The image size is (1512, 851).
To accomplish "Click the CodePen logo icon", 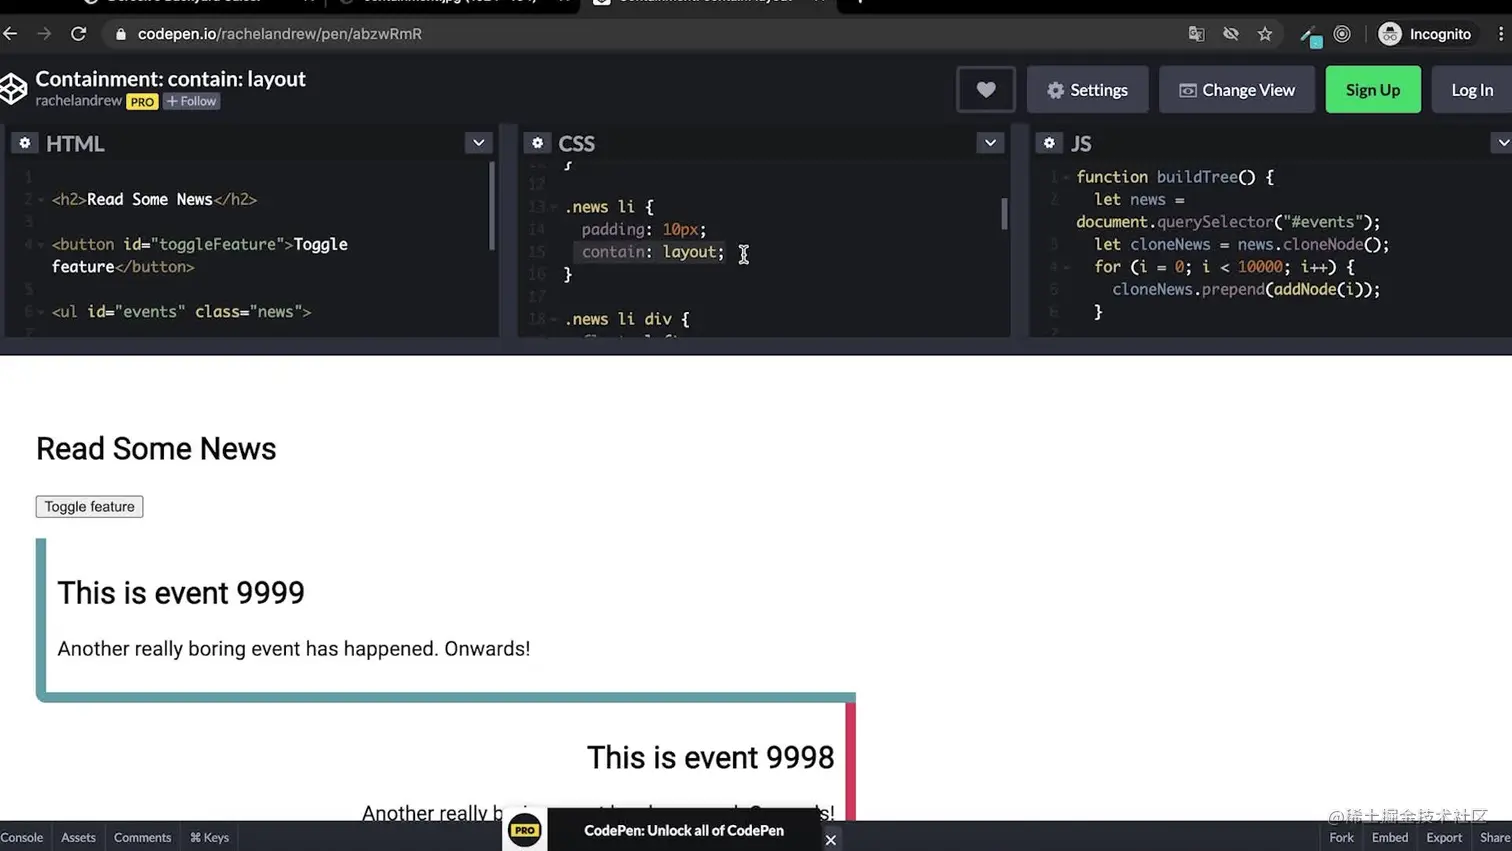I will [13, 89].
